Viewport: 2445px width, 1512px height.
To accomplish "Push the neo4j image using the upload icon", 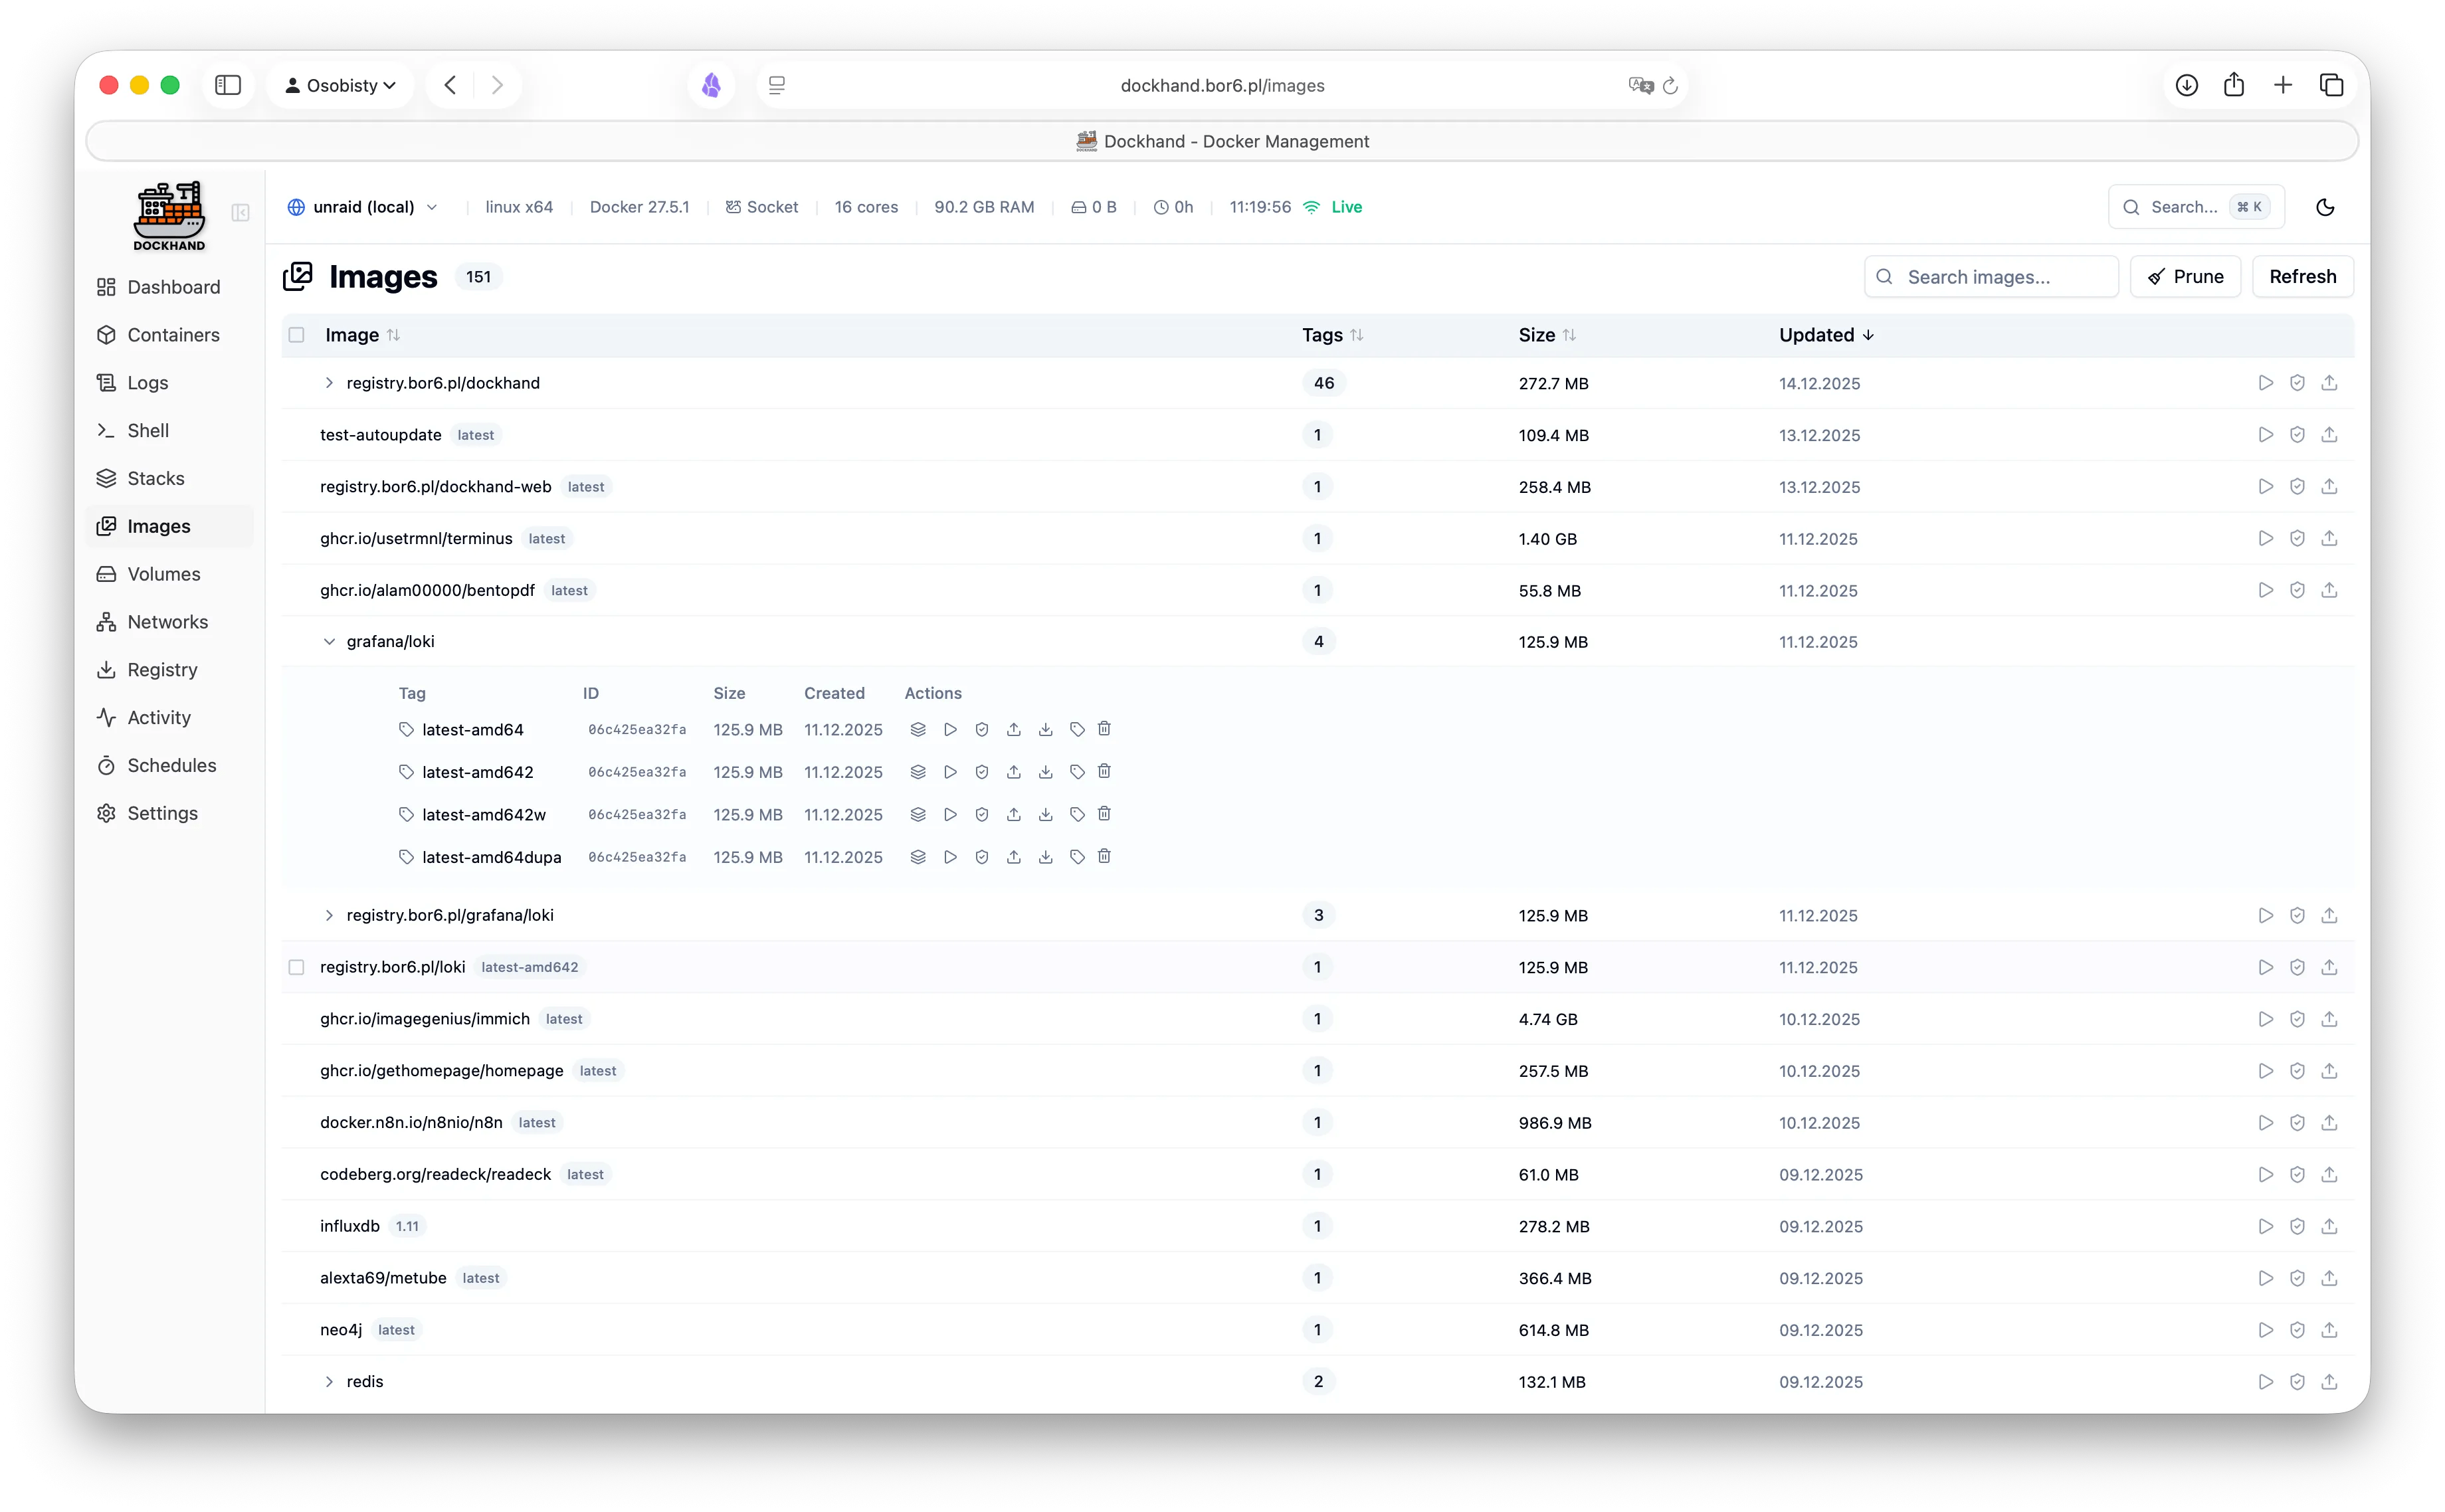I will point(2329,1329).
